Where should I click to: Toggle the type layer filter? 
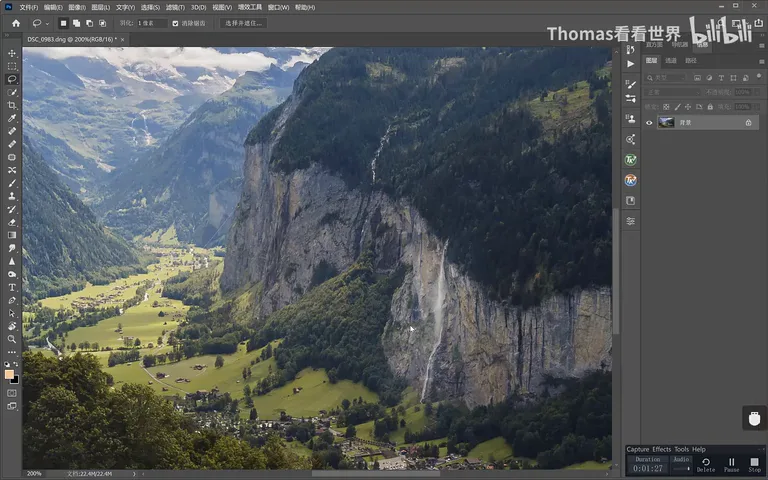pos(721,78)
